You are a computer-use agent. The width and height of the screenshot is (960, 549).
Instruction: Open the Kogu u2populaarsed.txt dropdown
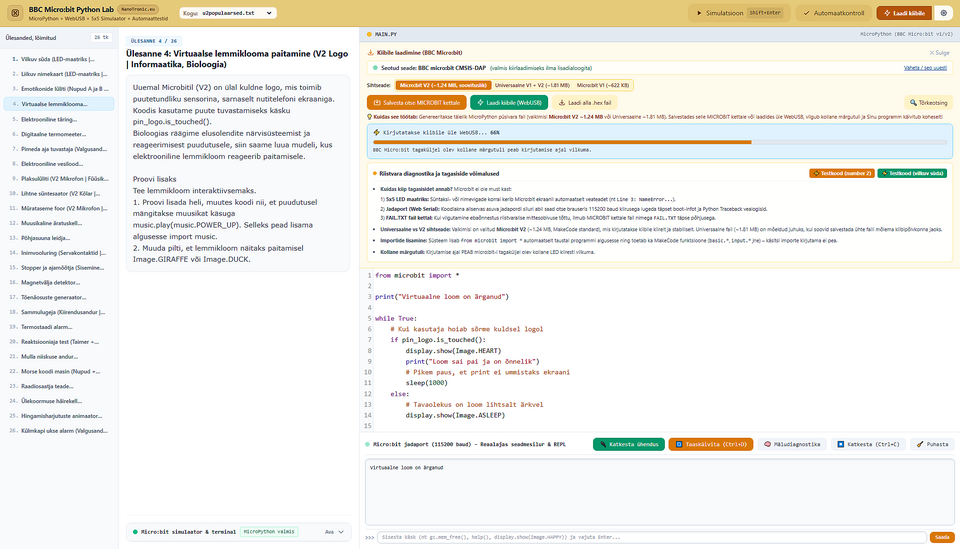click(x=228, y=13)
